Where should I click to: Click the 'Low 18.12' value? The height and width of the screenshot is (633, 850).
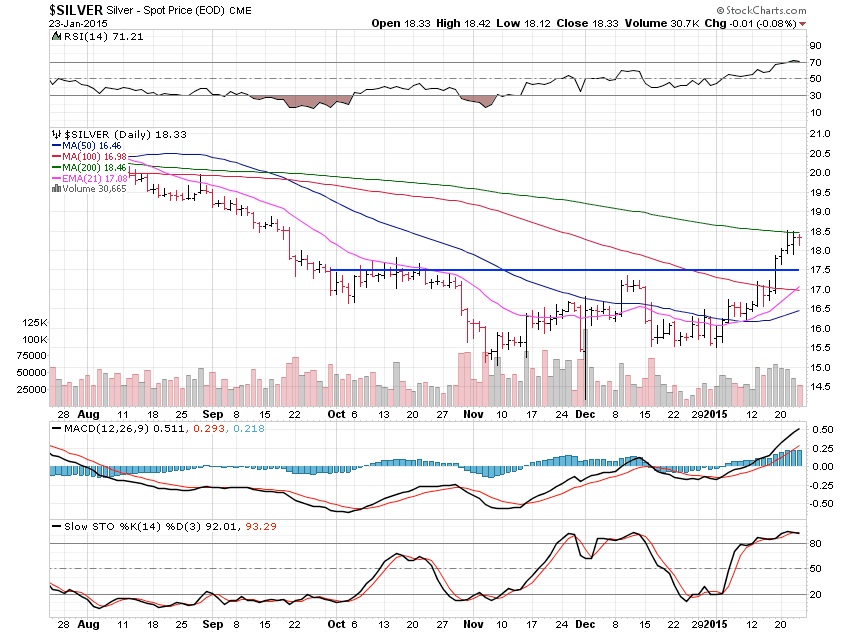[x=523, y=23]
